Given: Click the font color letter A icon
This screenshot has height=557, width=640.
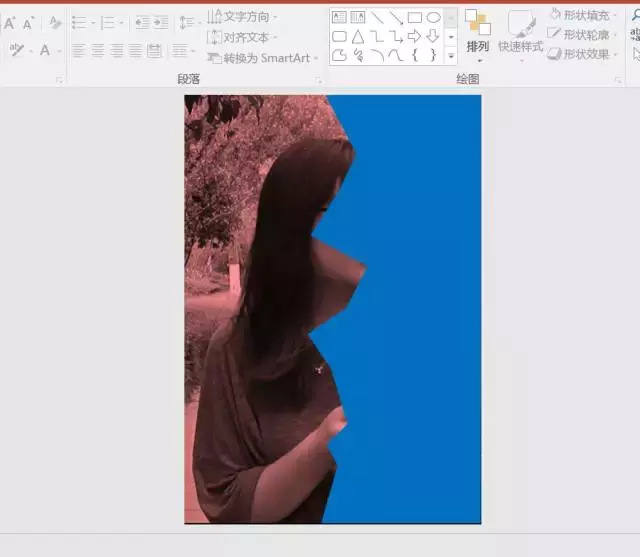Looking at the screenshot, I should pyautogui.click(x=45, y=50).
